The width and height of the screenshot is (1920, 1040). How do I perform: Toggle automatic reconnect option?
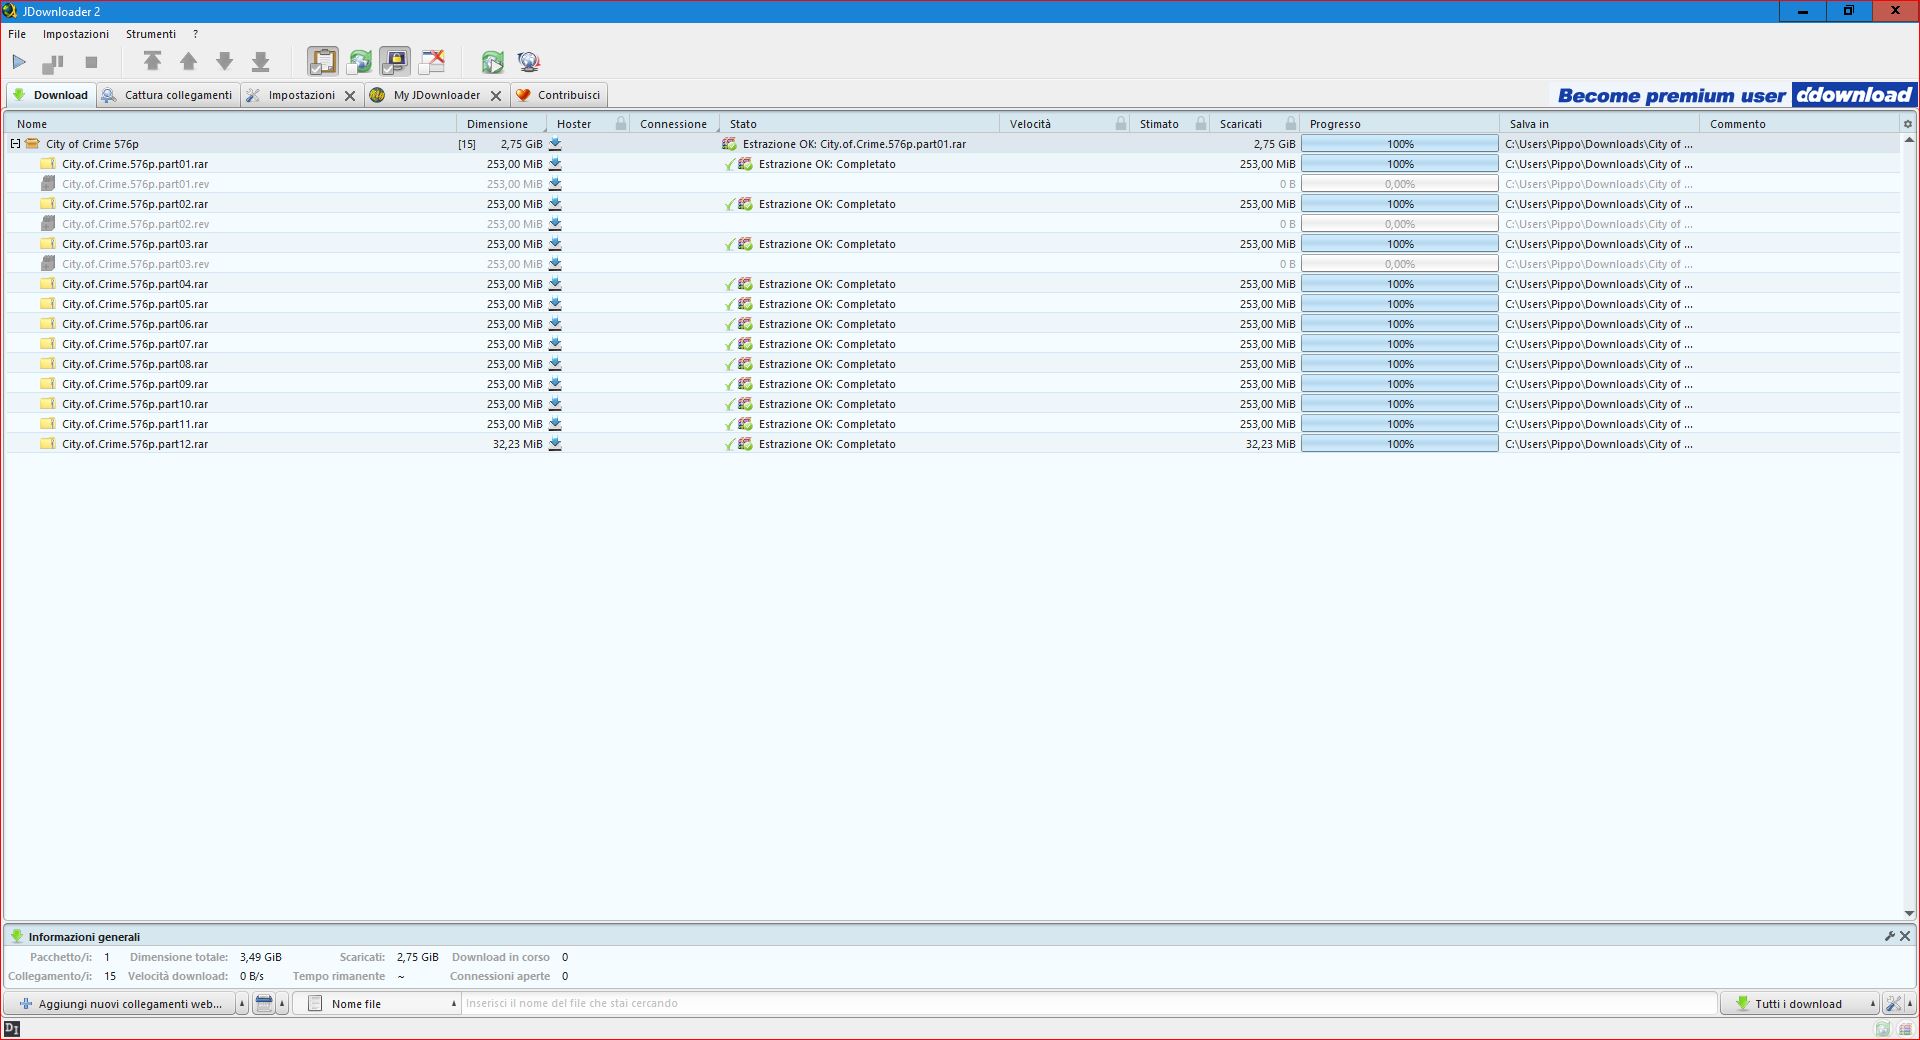point(359,62)
